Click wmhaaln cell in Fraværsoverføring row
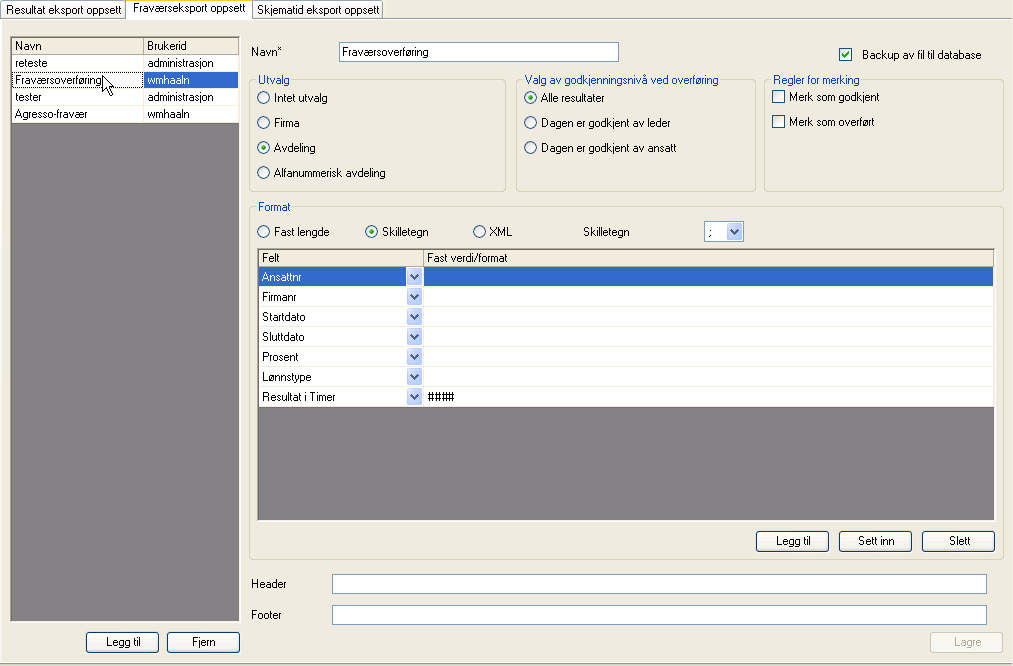The image size is (1013, 666). click(x=191, y=80)
